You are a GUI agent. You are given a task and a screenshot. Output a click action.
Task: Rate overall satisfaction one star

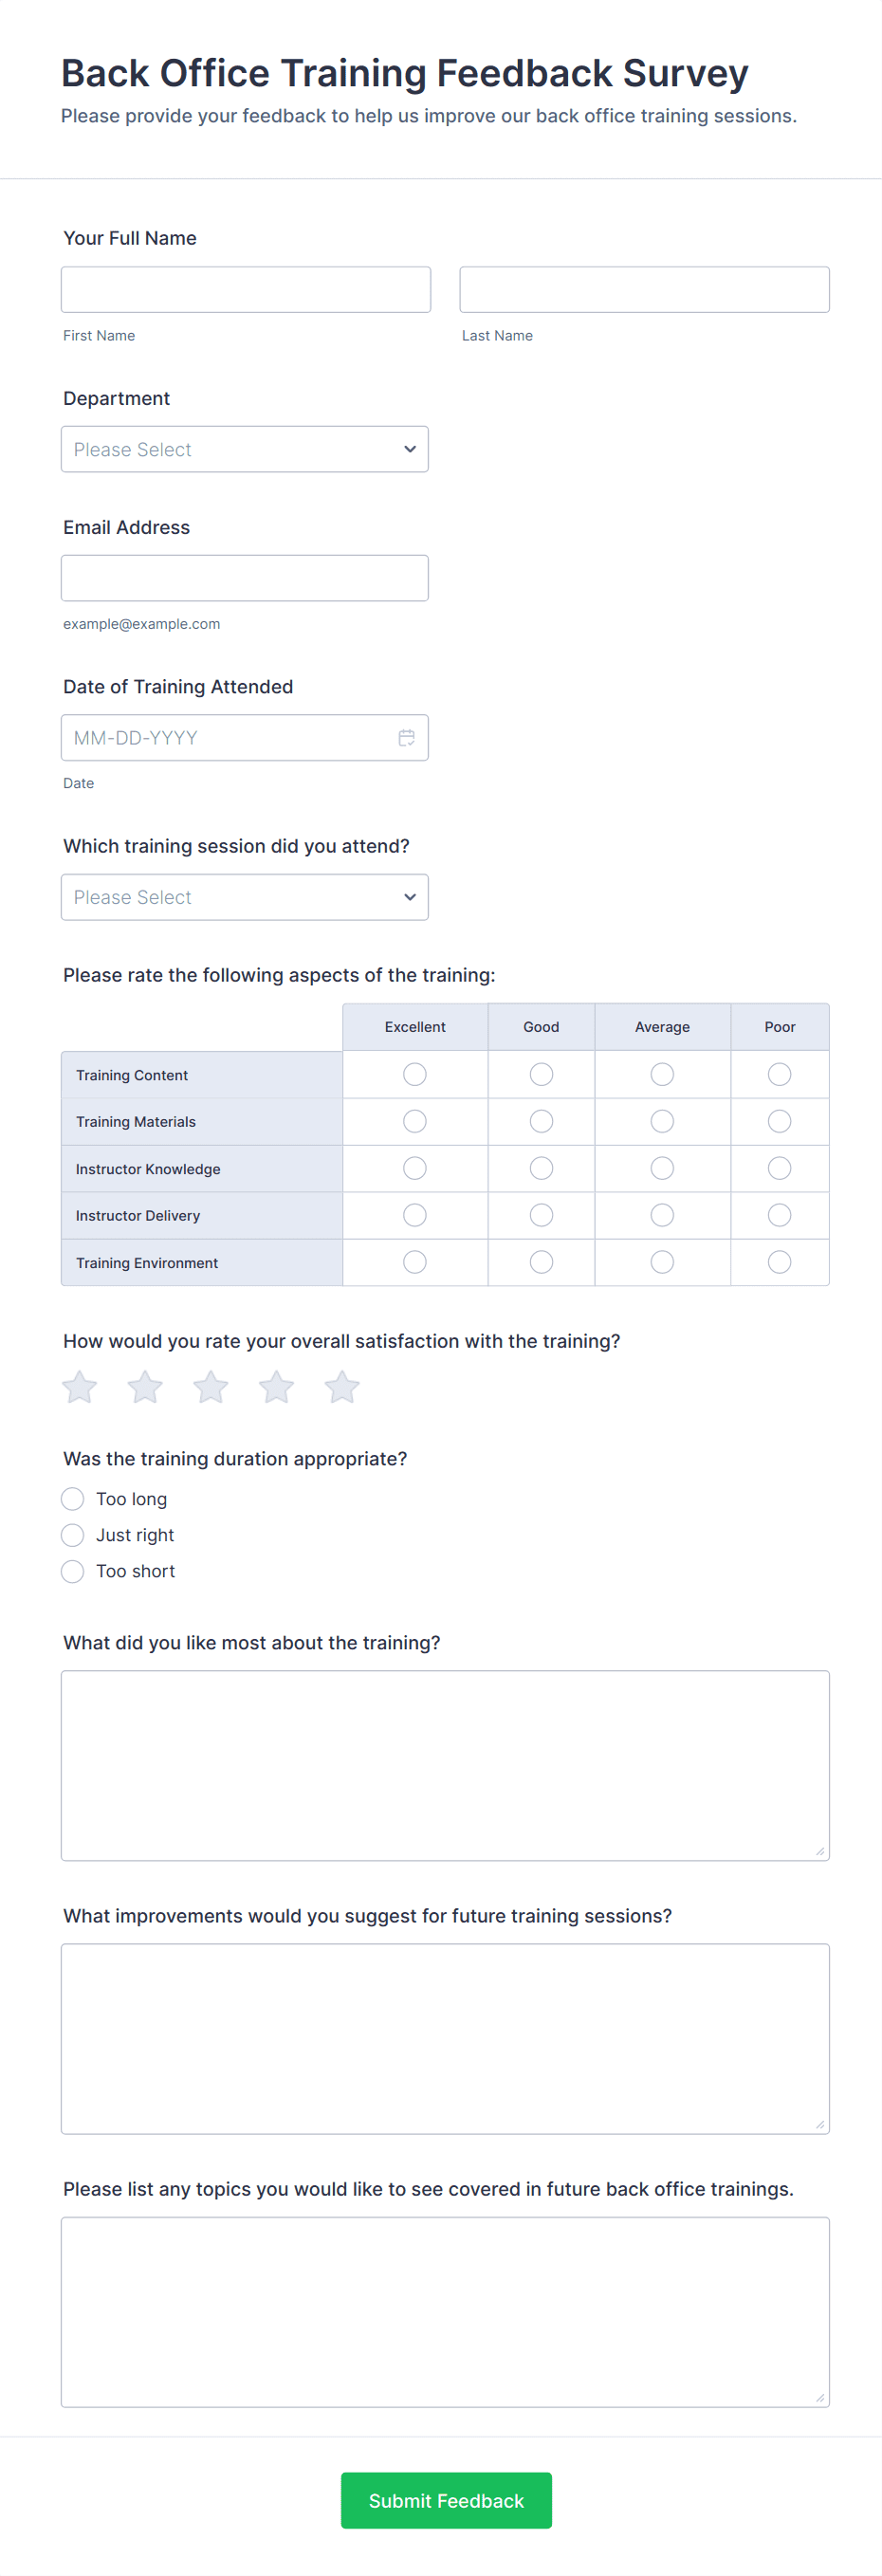pos(80,1387)
